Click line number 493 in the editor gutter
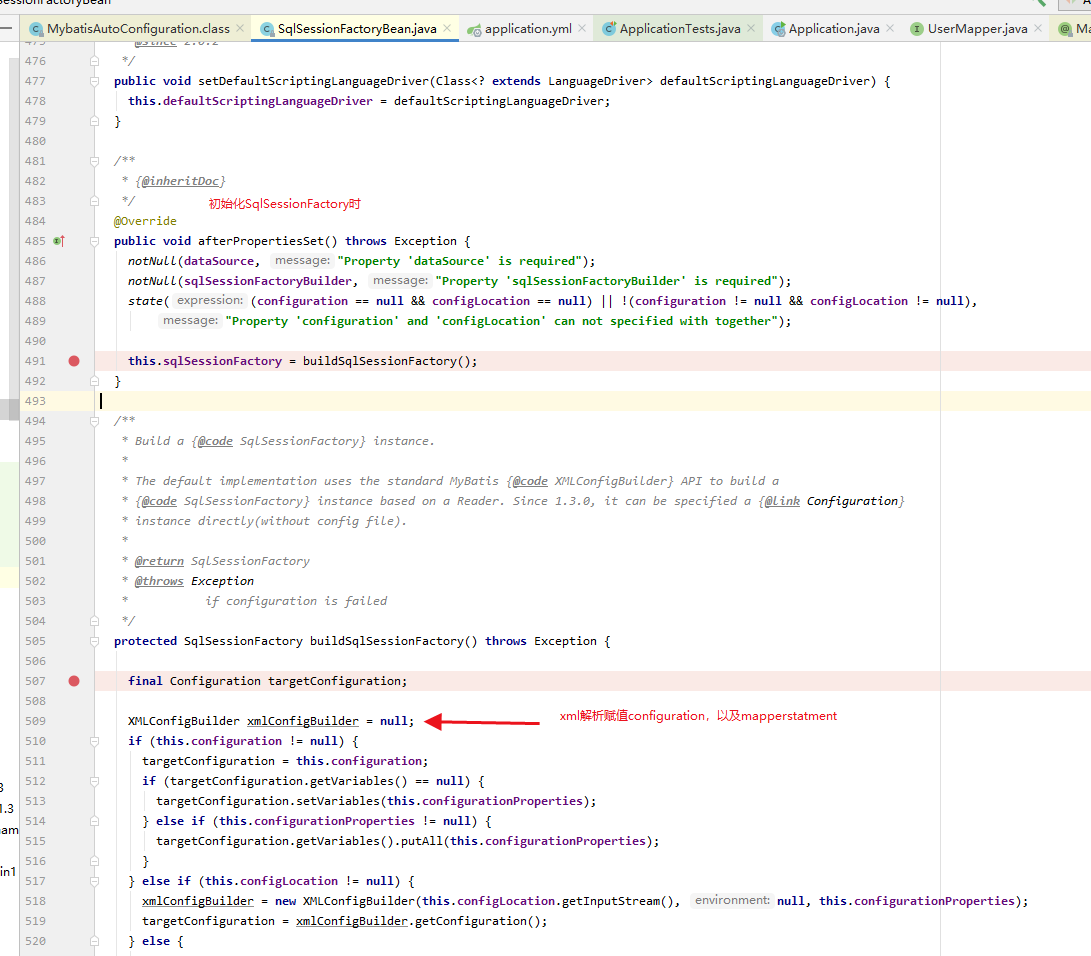Image resolution: width=1091 pixels, height=956 pixels. (x=35, y=400)
